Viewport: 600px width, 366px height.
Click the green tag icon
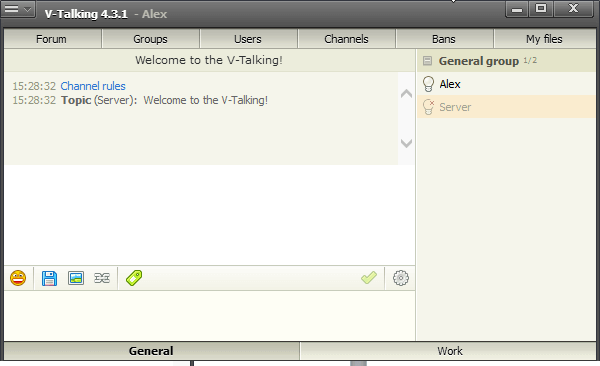tap(134, 278)
